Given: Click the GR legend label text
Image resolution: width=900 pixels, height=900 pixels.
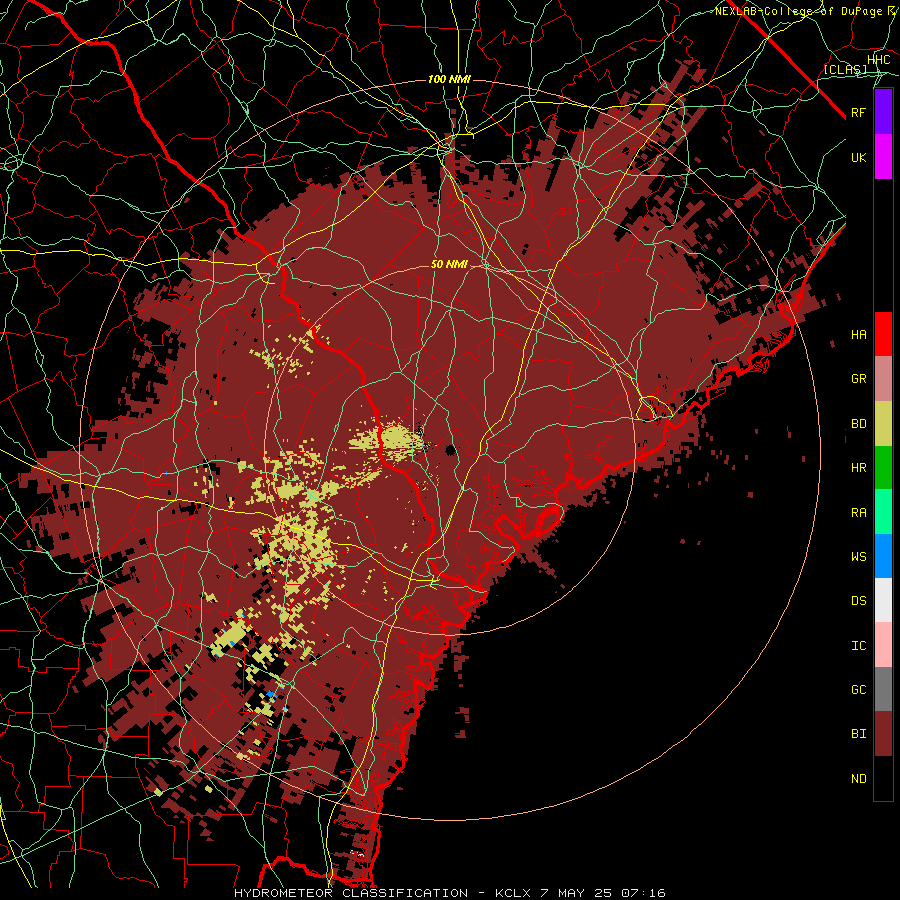Looking at the screenshot, I should pos(859,379).
